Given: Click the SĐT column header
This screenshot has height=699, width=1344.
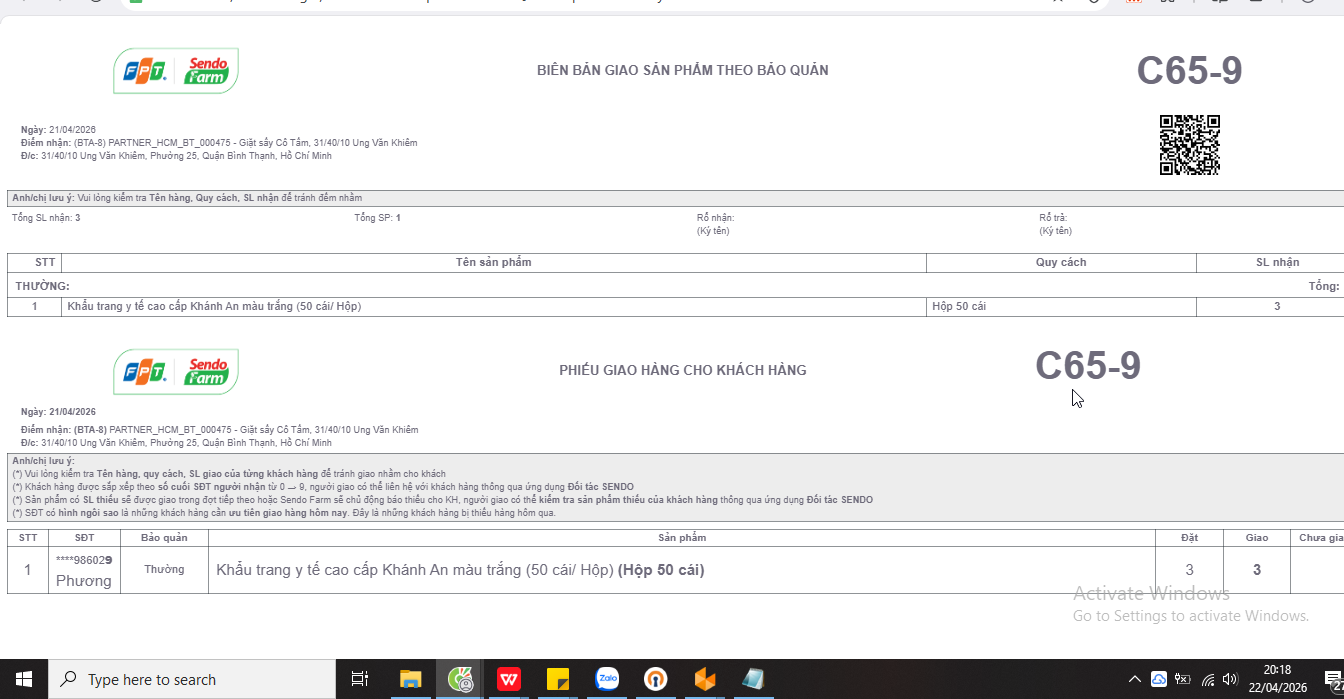Looking at the screenshot, I should coord(84,537).
